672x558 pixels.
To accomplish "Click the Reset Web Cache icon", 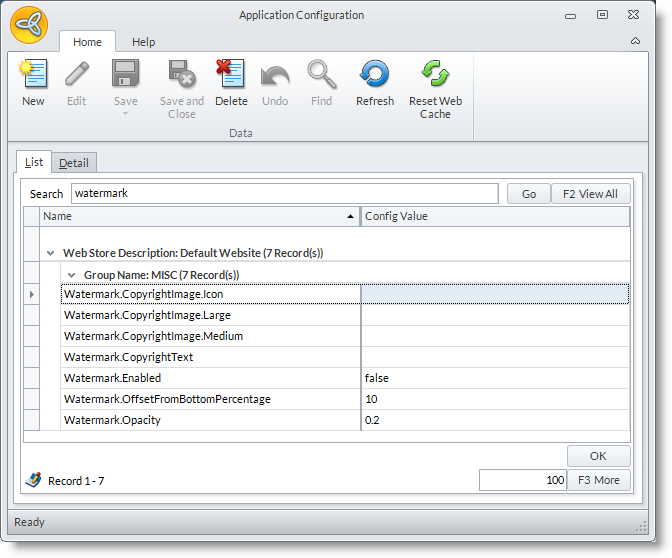I will [435, 75].
